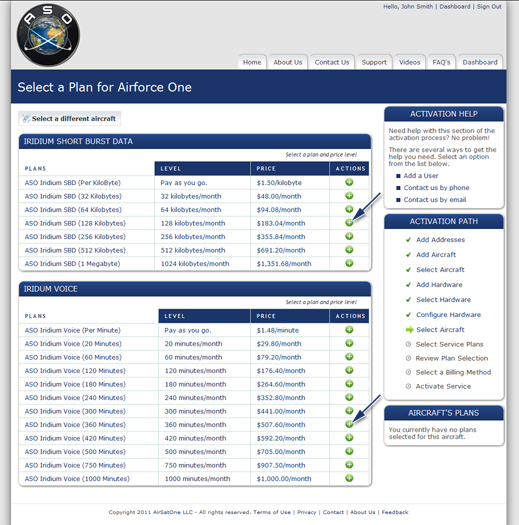Viewport: 519px width, 525px height.
Task: Go to checked Select Aircraft step
Action: (440, 270)
